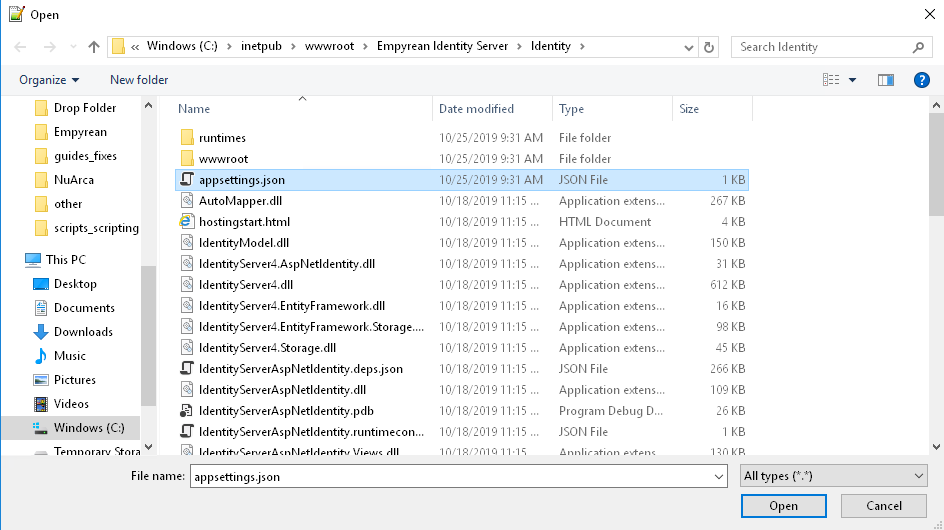
Task: Select Empyrean folder in navigation pane
Action: pos(80,132)
